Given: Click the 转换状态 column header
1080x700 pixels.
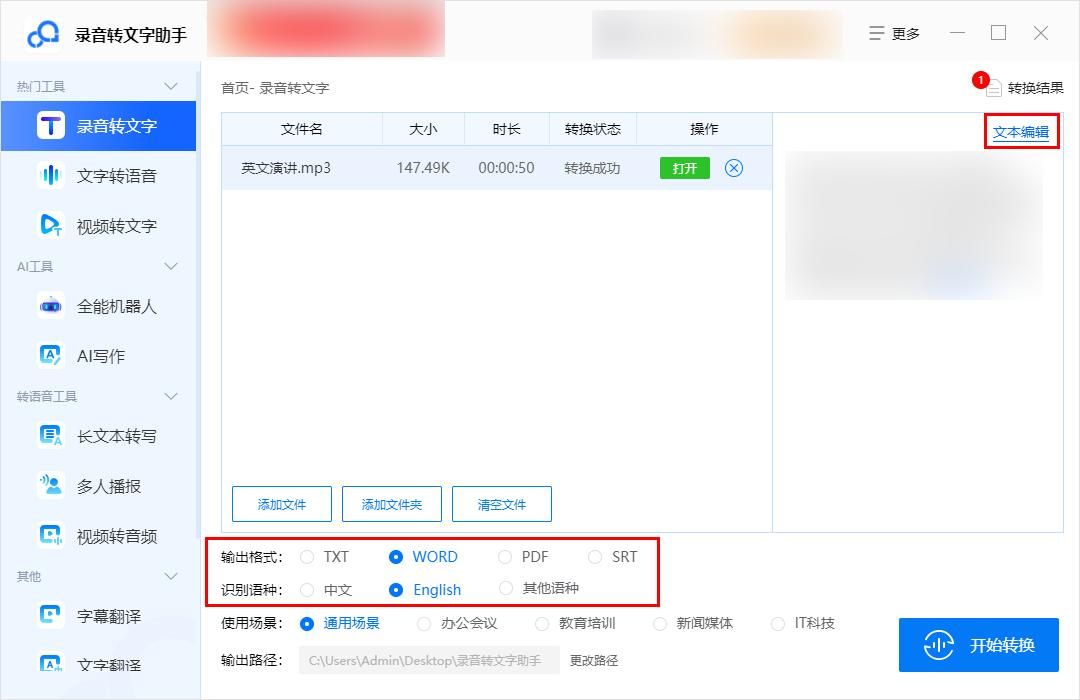Looking at the screenshot, I should [x=593, y=129].
